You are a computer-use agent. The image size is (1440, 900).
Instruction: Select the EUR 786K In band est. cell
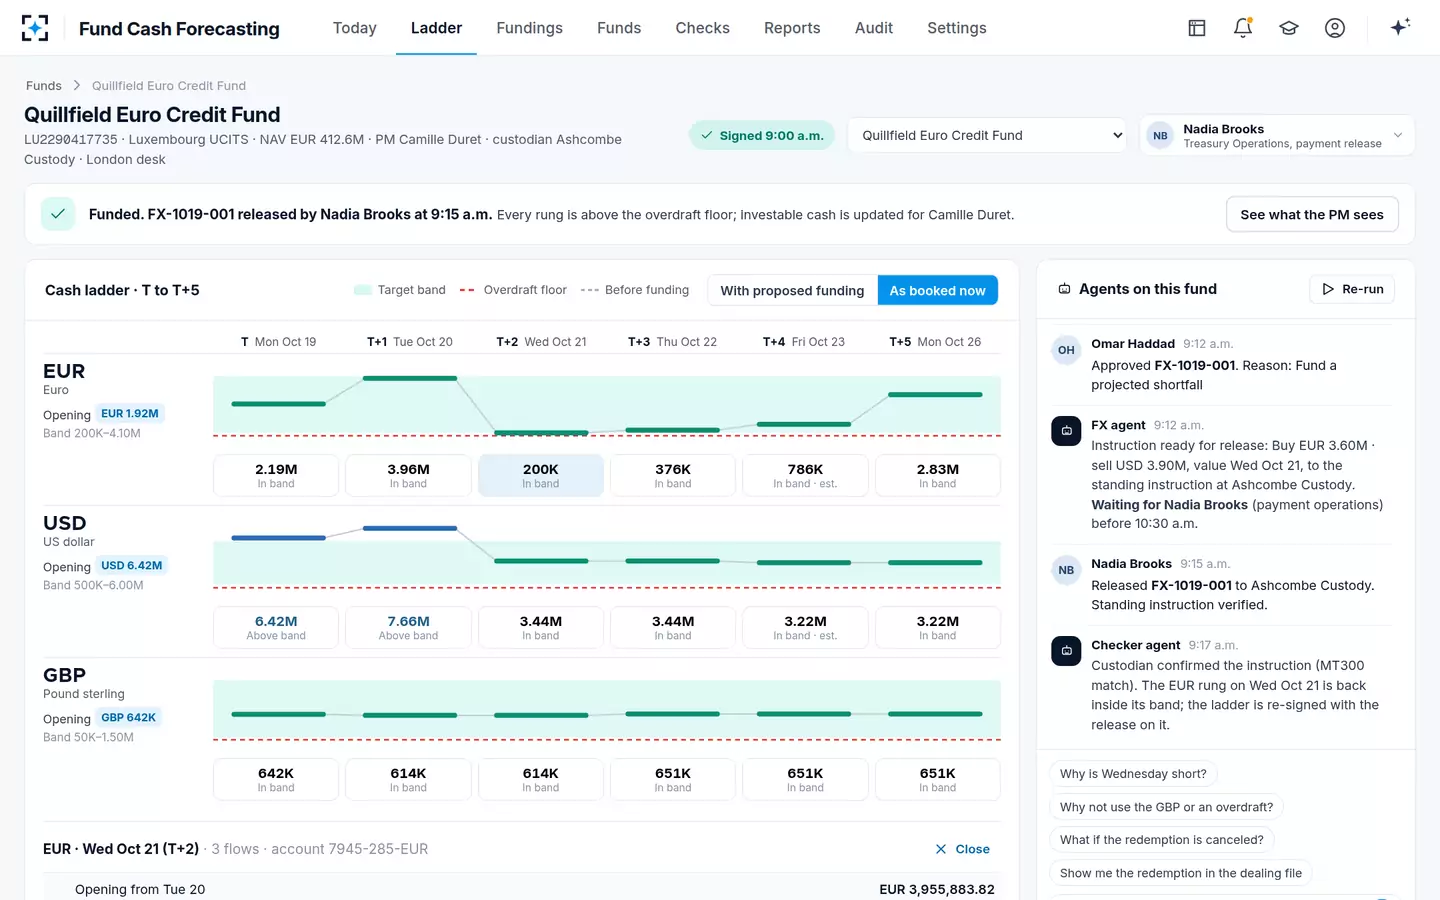805,475
